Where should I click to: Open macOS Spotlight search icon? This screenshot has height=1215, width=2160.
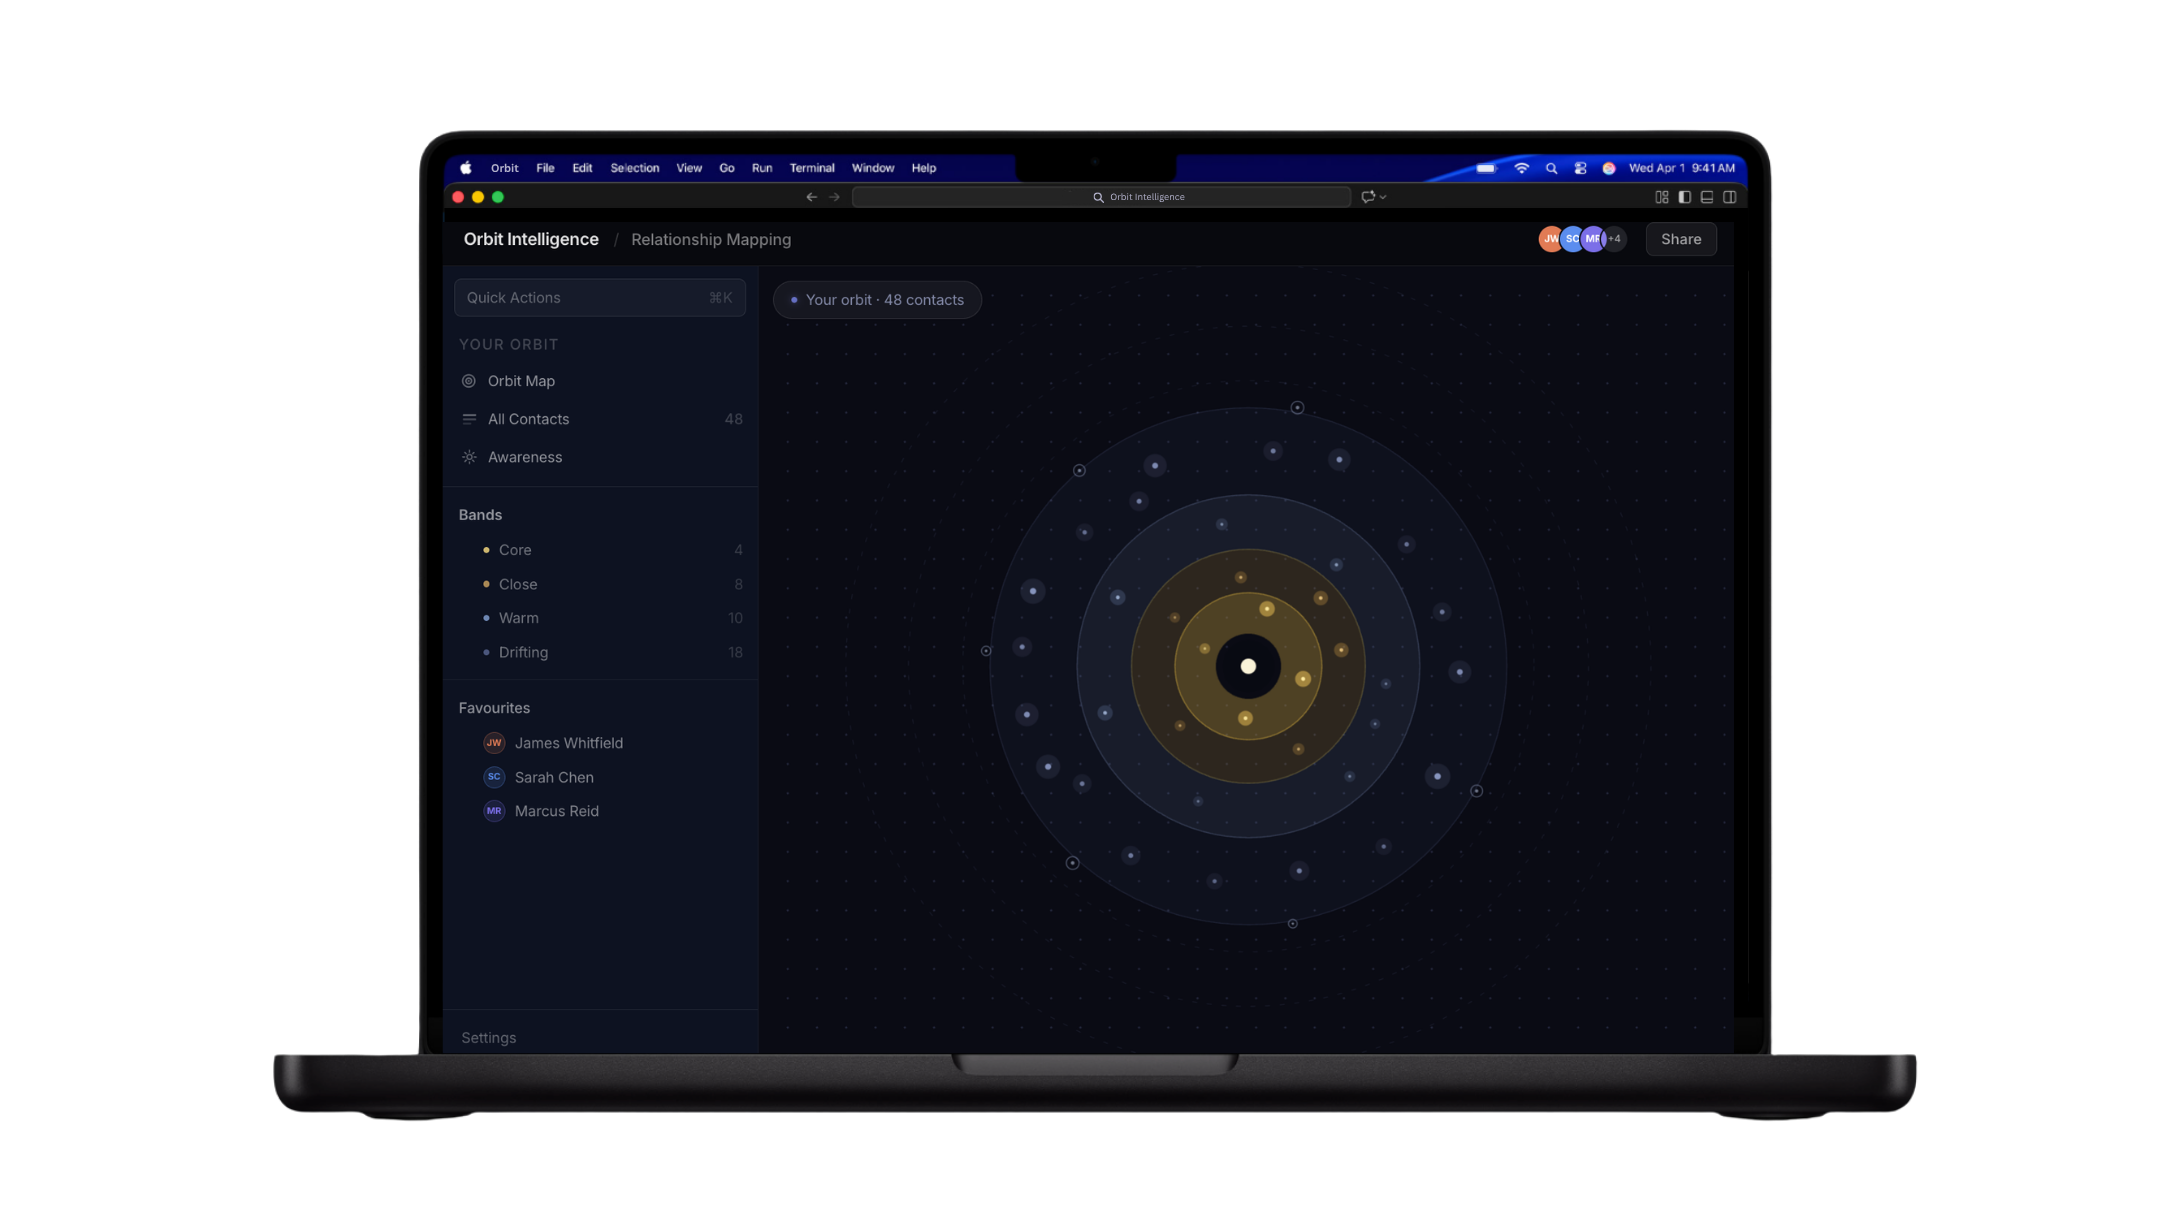pos(1551,168)
